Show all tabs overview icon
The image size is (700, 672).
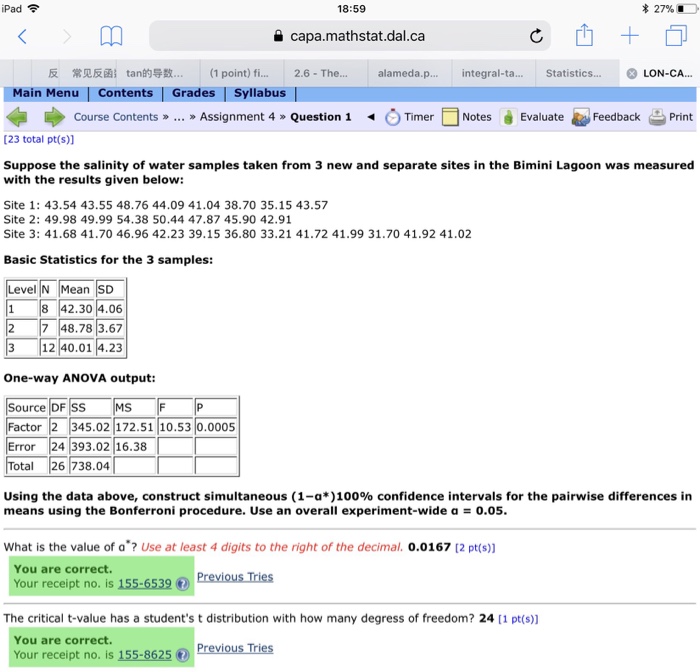(676, 35)
